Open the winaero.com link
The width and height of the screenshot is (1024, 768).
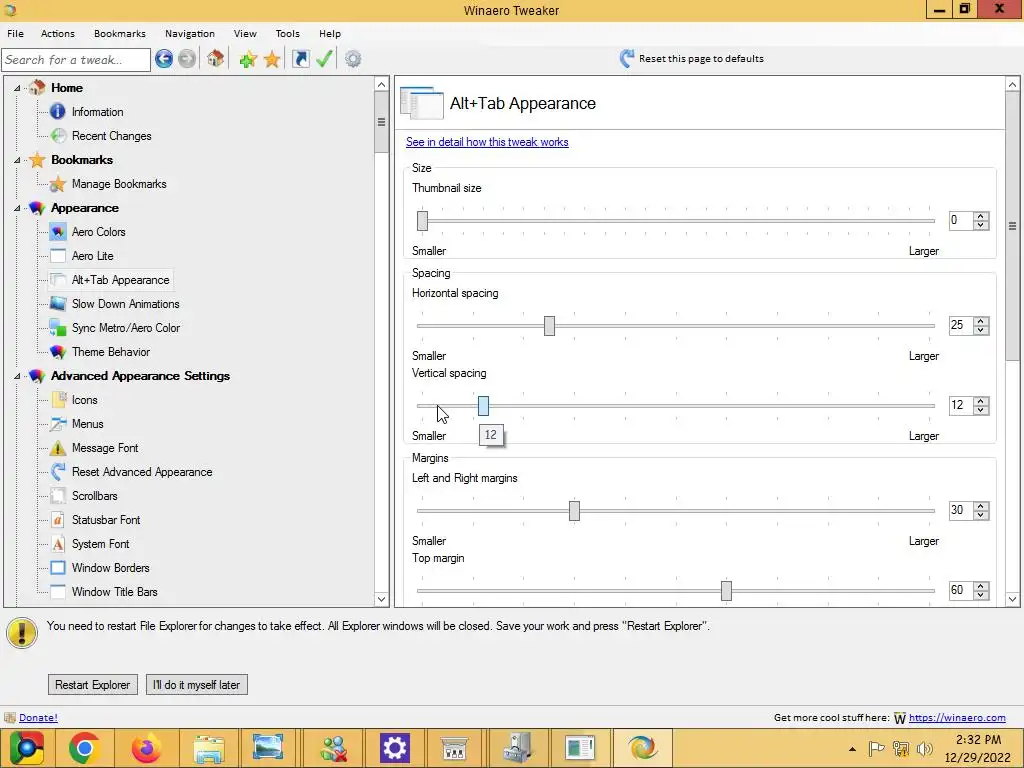[x=957, y=717]
